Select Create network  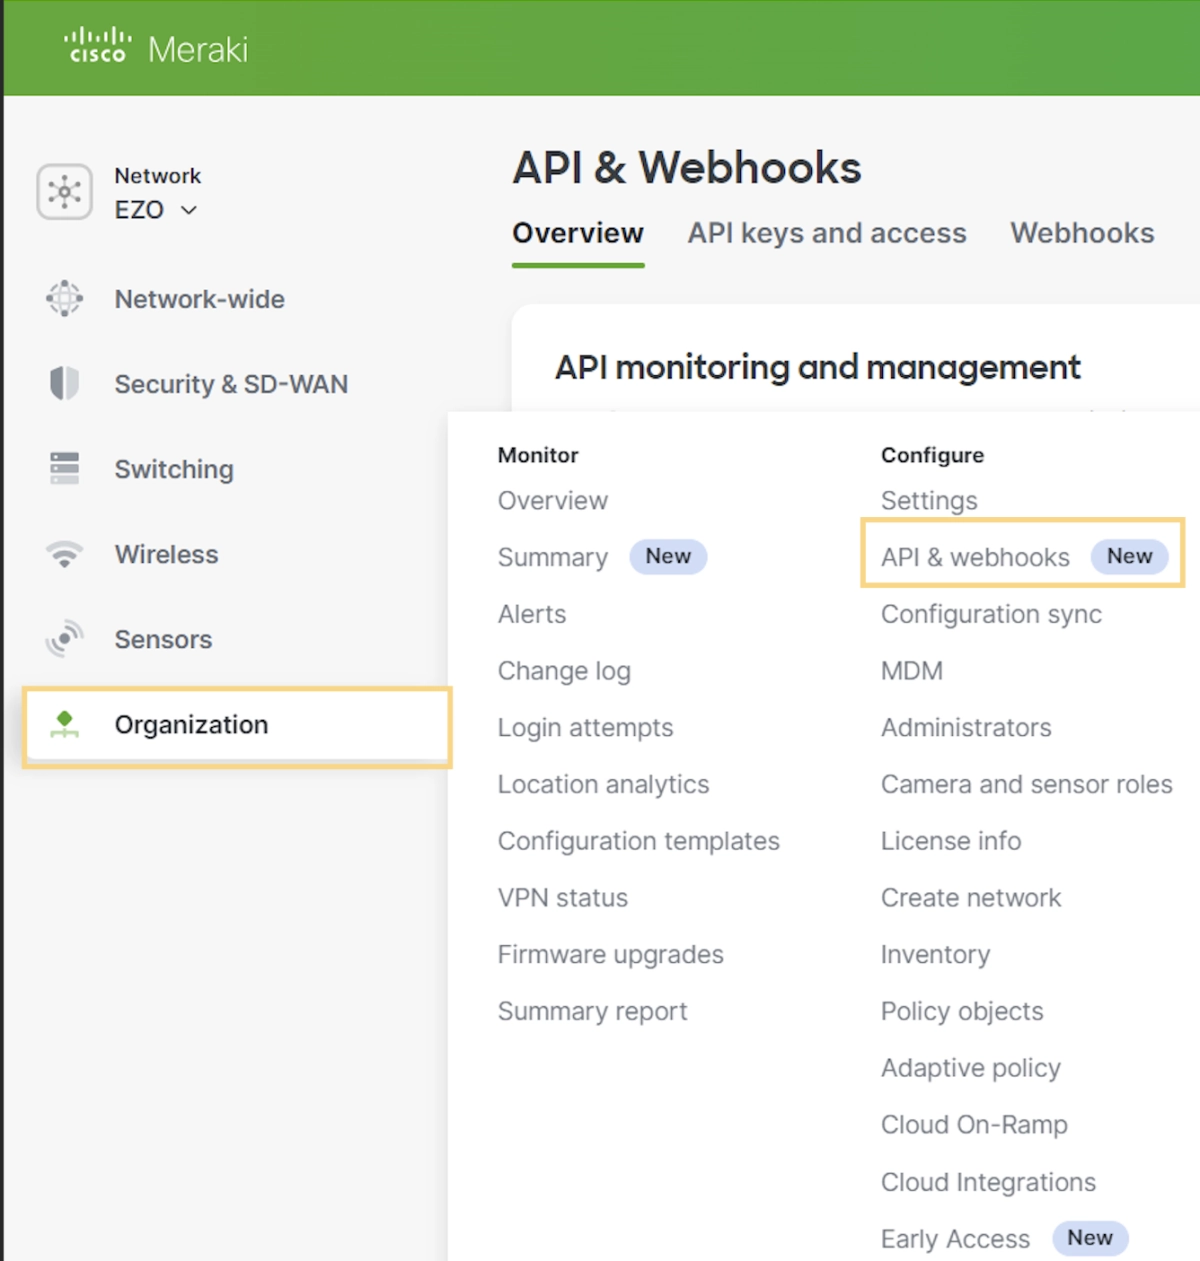971,898
